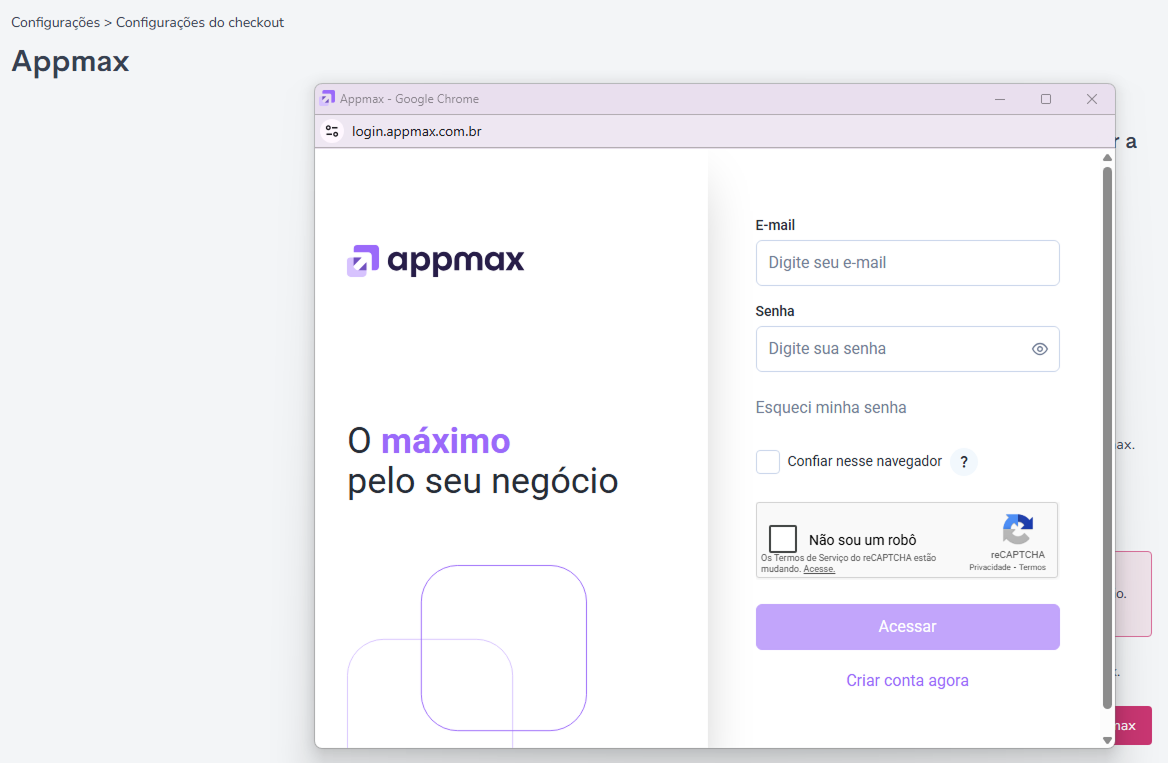The image size is (1168, 763).
Task: Click the popup vertical scrollbar thumb
Action: pyautogui.click(x=1107, y=438)
